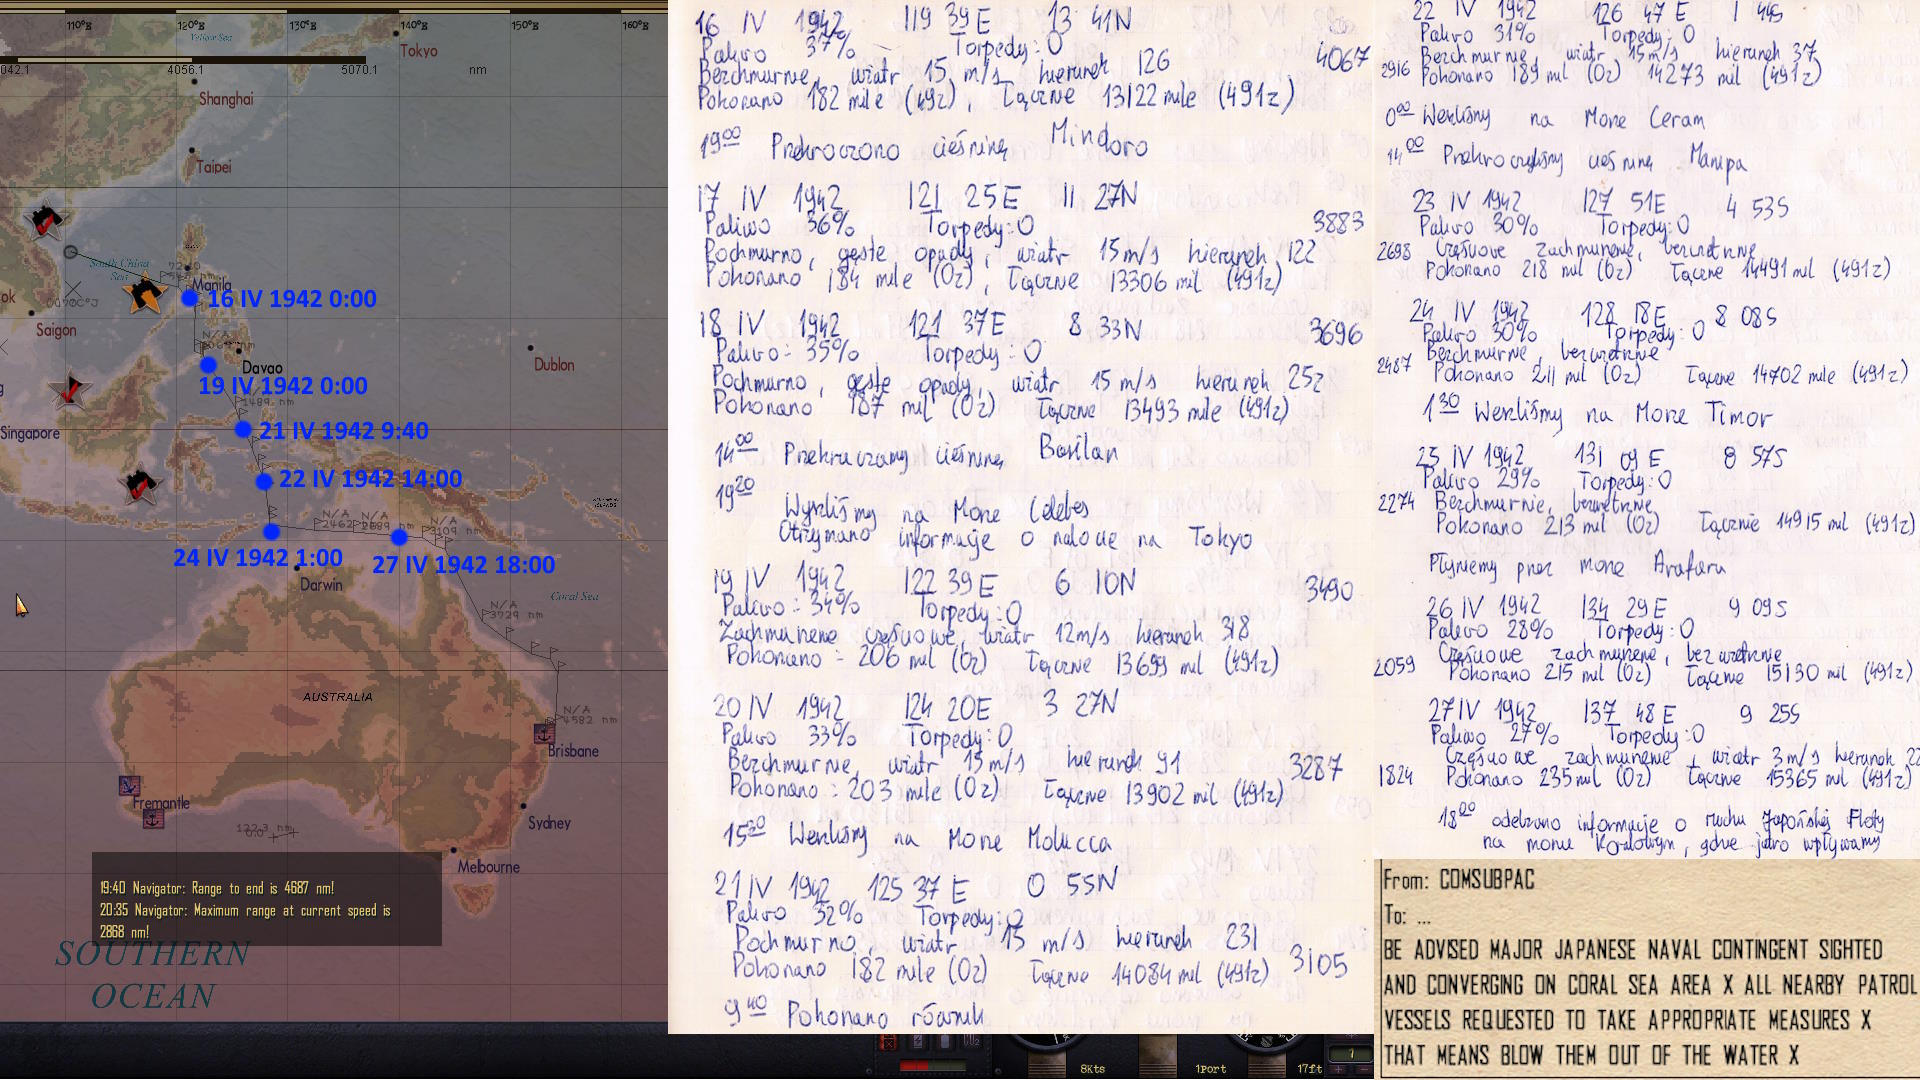Click the 1Port rudder indicator
The image size is (1920, 1080).
[1210, 1069]
